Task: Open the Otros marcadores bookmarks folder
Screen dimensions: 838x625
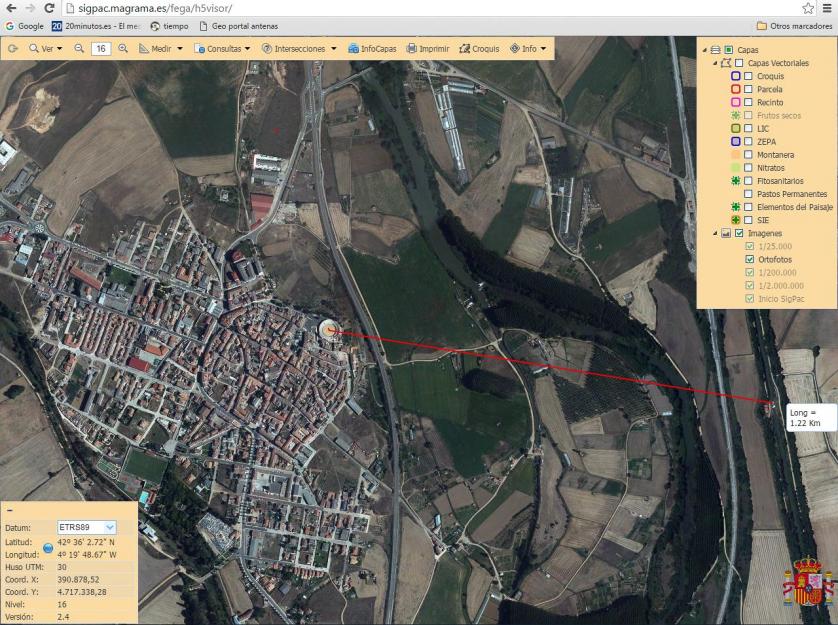Action: tap(794, 26)
